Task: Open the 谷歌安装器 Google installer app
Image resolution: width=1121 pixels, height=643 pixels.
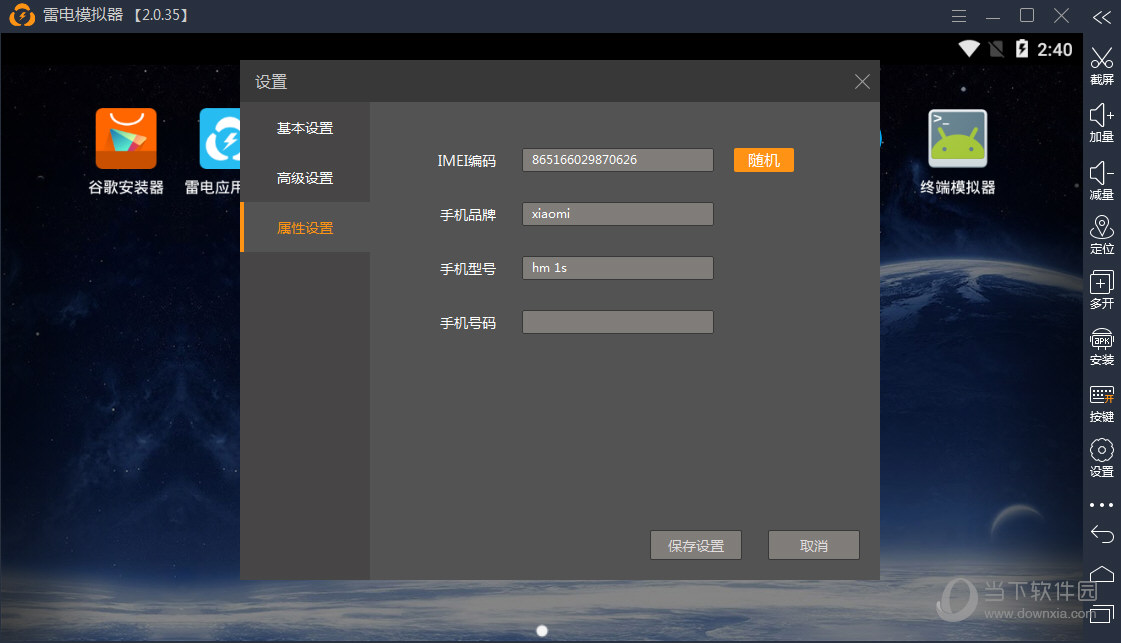Action: coord(126,139)
